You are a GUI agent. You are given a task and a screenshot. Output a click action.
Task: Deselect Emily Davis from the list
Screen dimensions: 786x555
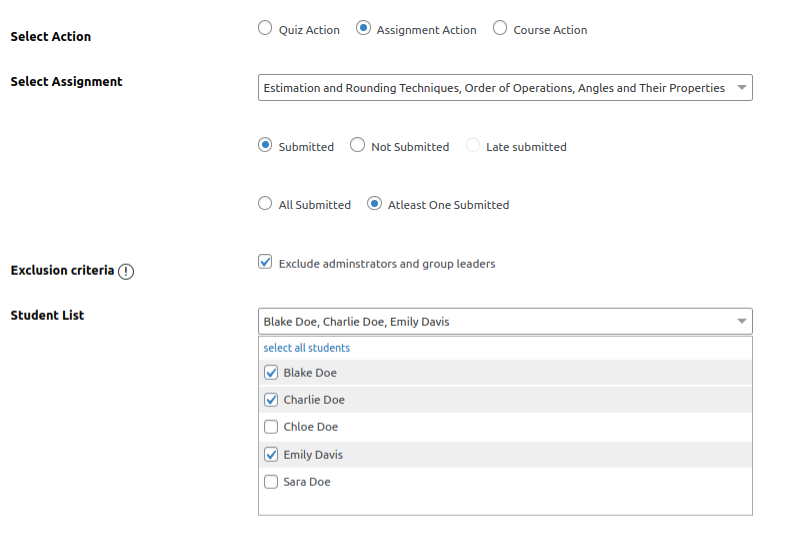click(x=271, y=454)
